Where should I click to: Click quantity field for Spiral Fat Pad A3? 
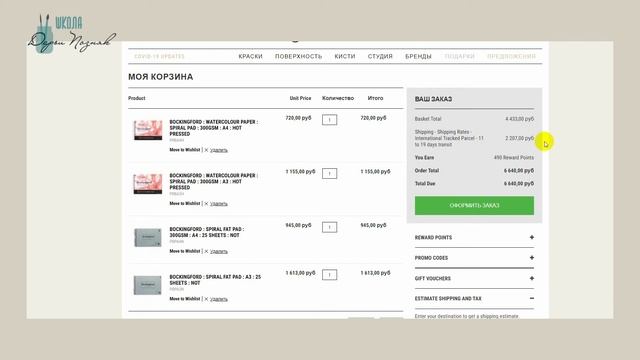point(329,275)
